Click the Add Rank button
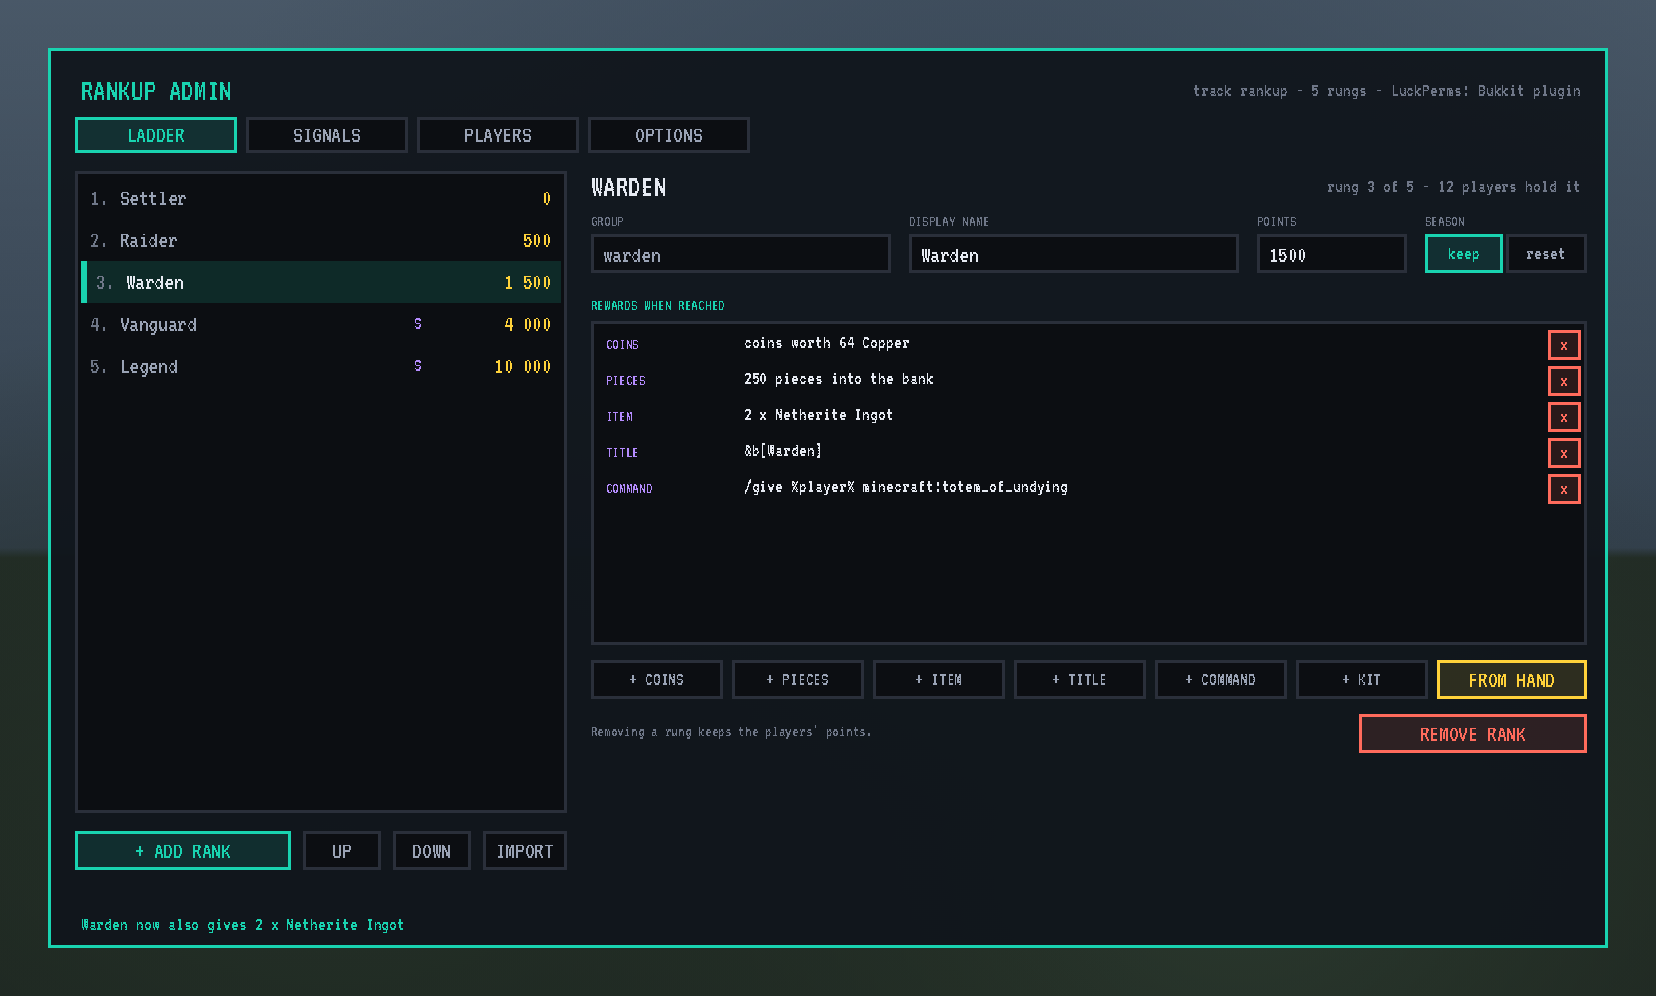This screenshot has height=996, width=1656. click(183, 851)
